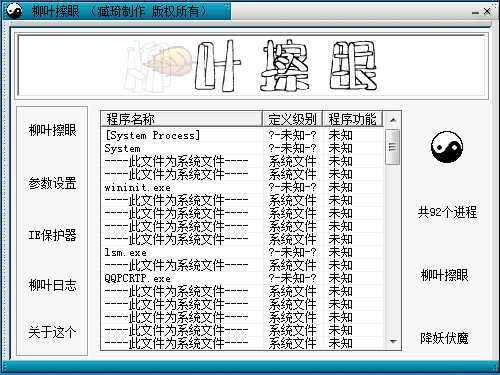Screen dimensions: 500x375
Task: Select the System process row
Action: pyautogui.click(x=242, y=148)
